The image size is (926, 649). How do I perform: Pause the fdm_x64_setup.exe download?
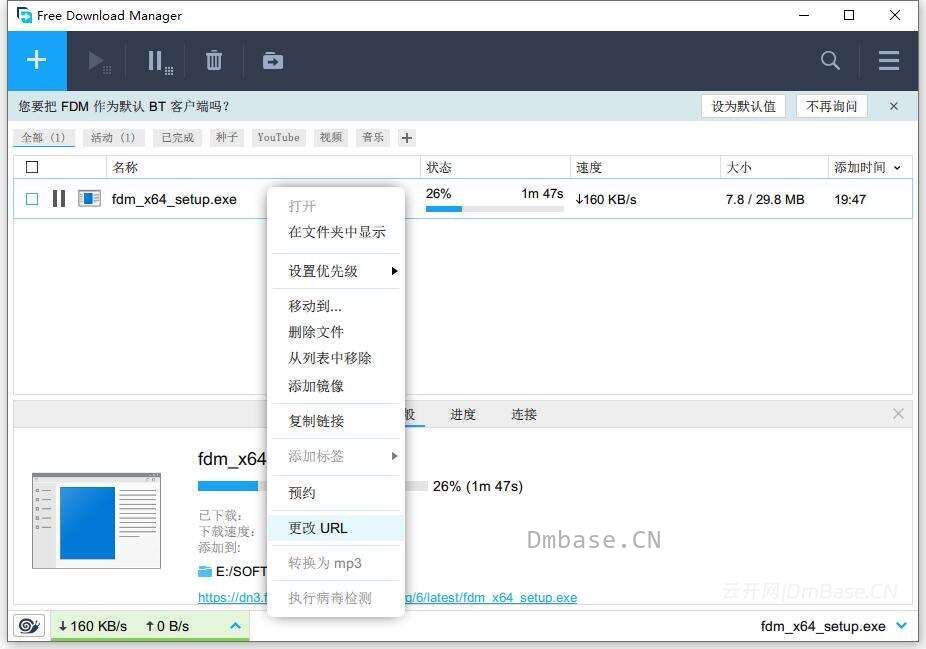pyautogui.click(x=58, y=198)
